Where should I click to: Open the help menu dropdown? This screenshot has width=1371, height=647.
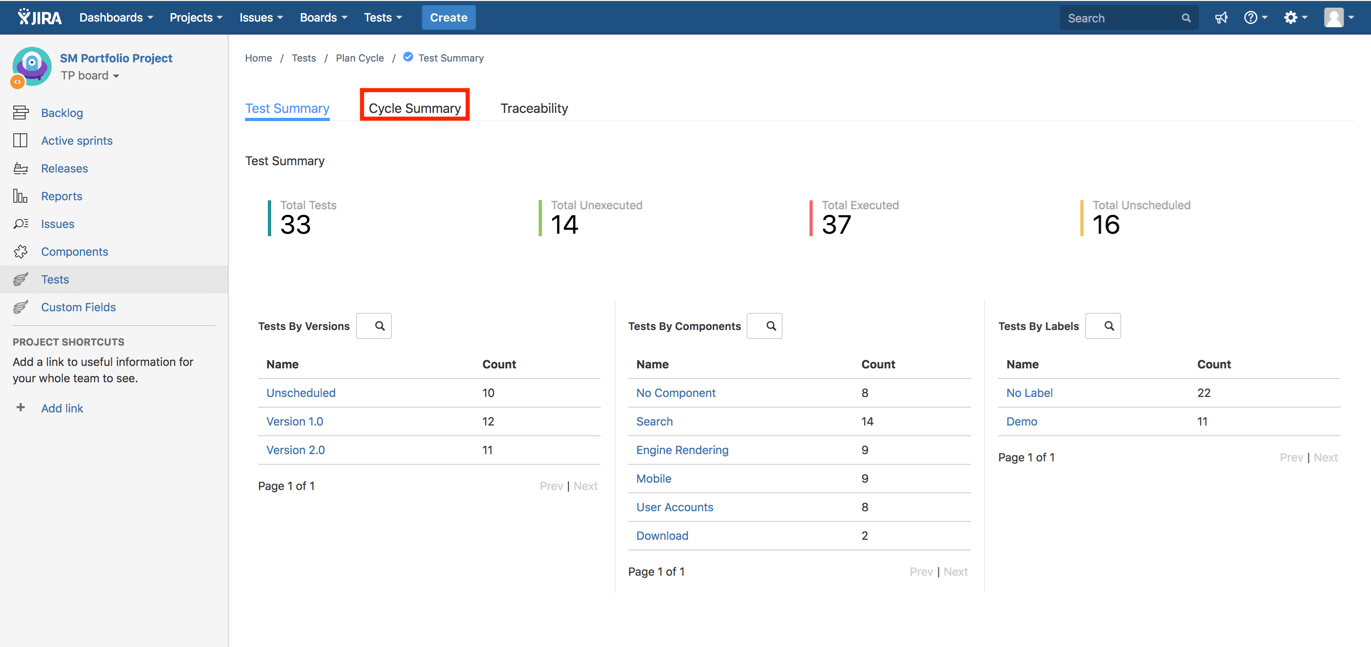1255,18
